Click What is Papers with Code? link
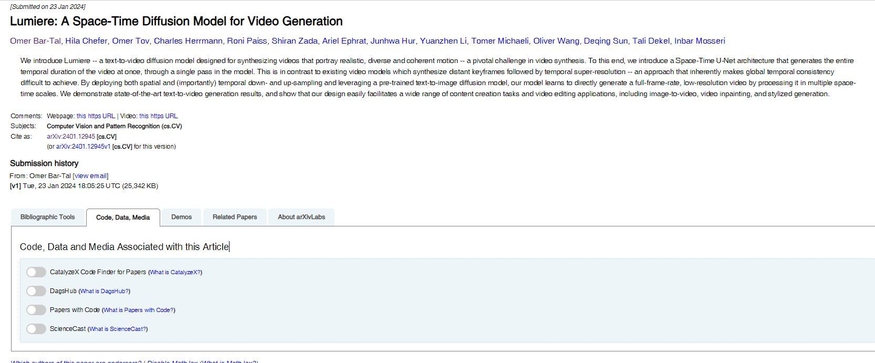This screenshot has width=875, height=363. pyautogui.click(x=139, y=311)
